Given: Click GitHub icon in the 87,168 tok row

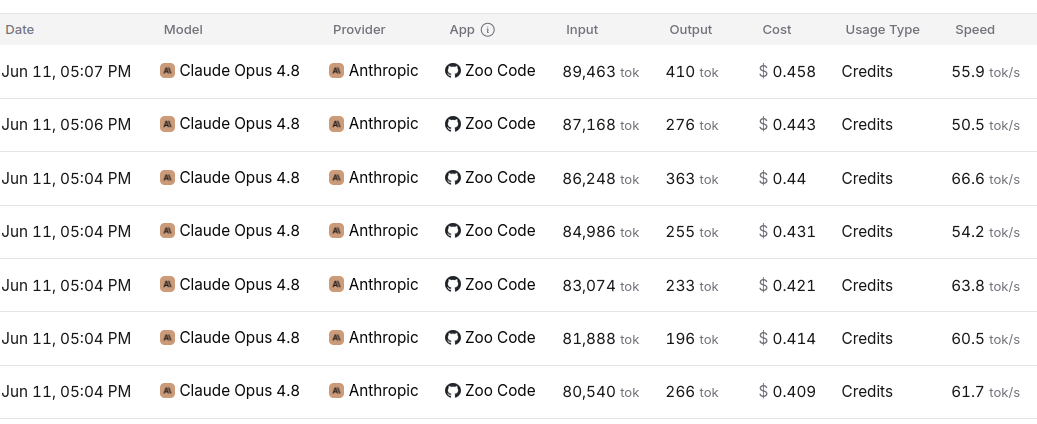Looking at the screenshot, I should 452,124.
